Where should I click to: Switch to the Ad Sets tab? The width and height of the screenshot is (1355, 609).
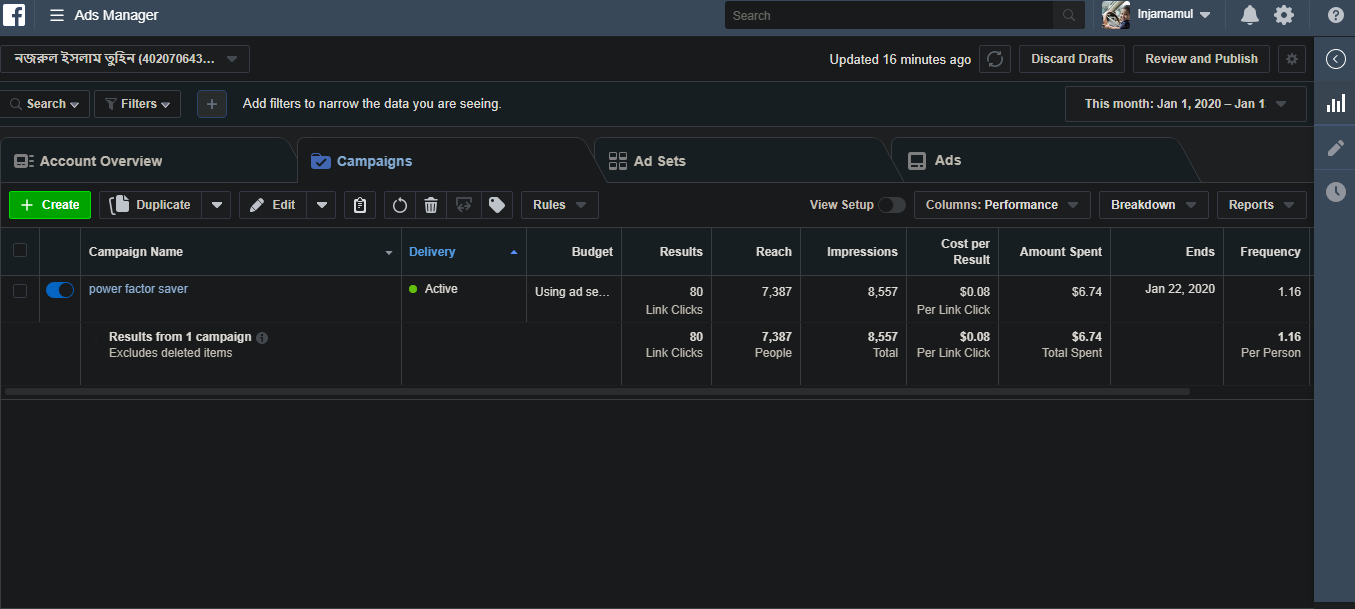(658, 161)
